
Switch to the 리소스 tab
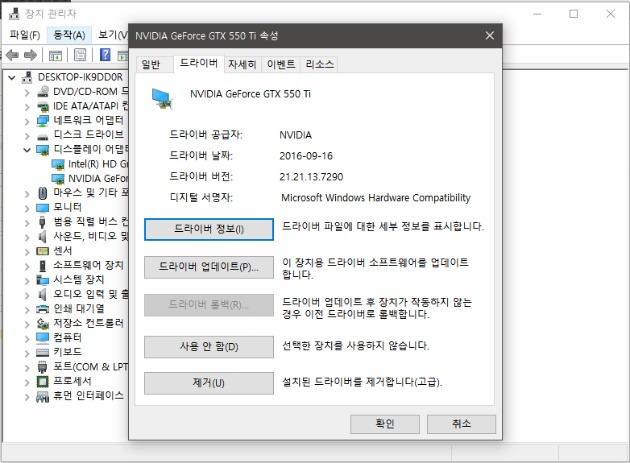(319, 64)
